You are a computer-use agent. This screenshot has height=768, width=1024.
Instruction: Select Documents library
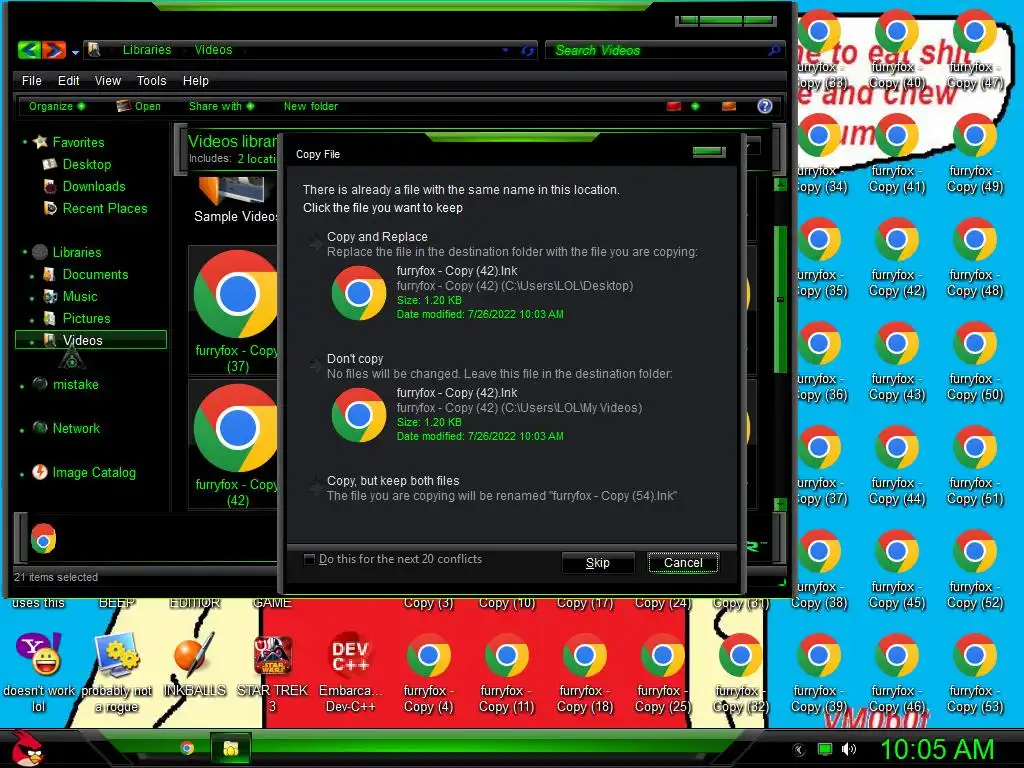click(x=86, y=274)
